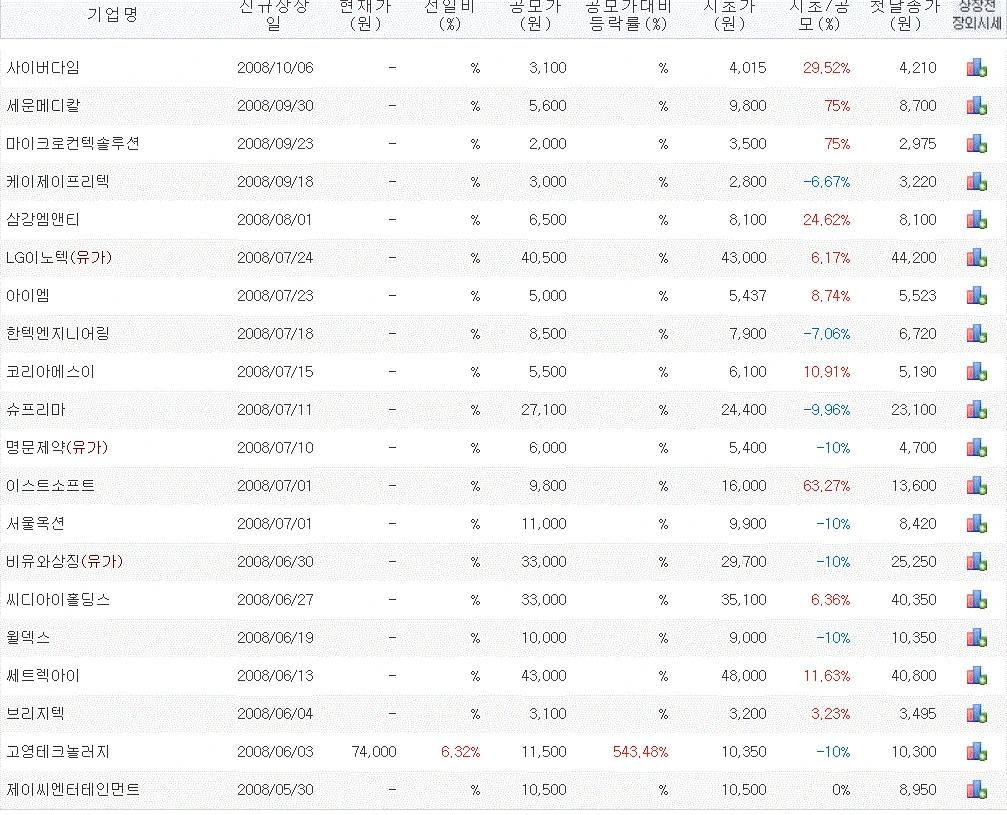Click the bar chart icon for 이스트소프트

click(x=976, y=485)
